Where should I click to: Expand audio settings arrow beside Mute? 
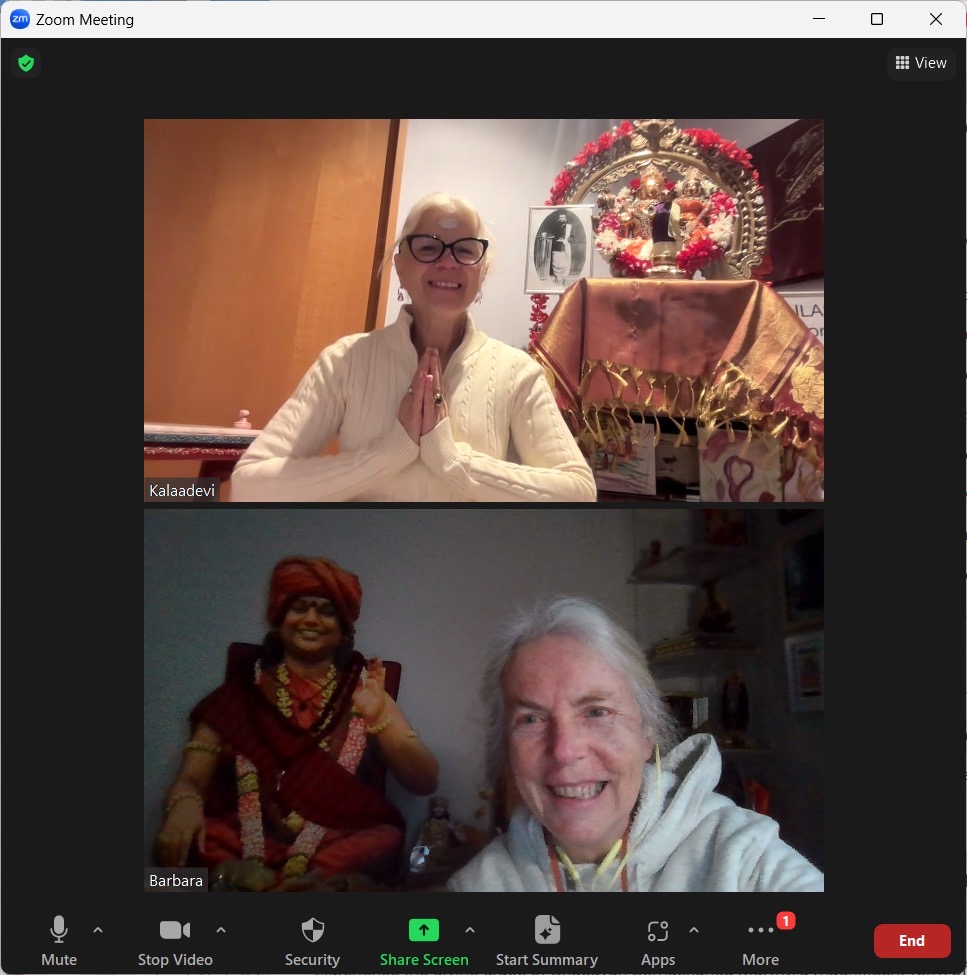[98, 930]
